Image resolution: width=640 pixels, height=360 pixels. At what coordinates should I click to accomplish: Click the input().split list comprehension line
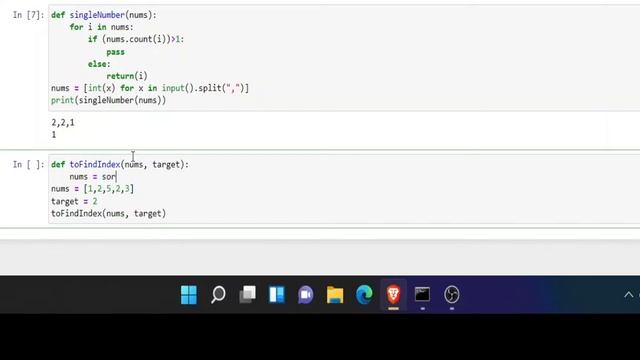tap(150, 88)
